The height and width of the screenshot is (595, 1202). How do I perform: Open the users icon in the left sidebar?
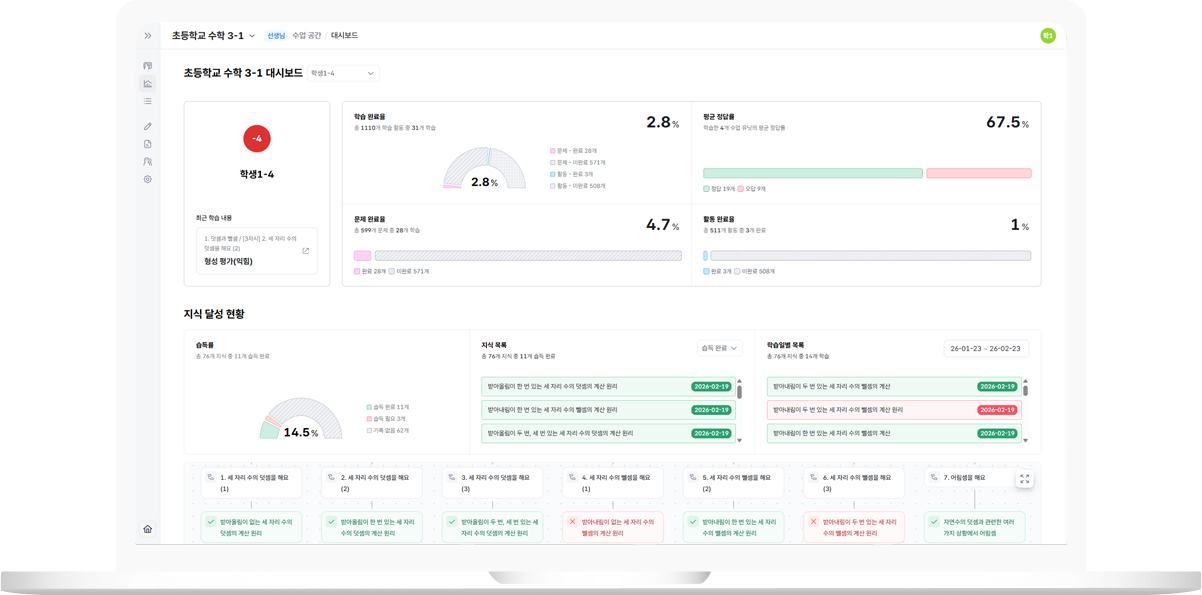pyautogui.click(x=148, y=162)
